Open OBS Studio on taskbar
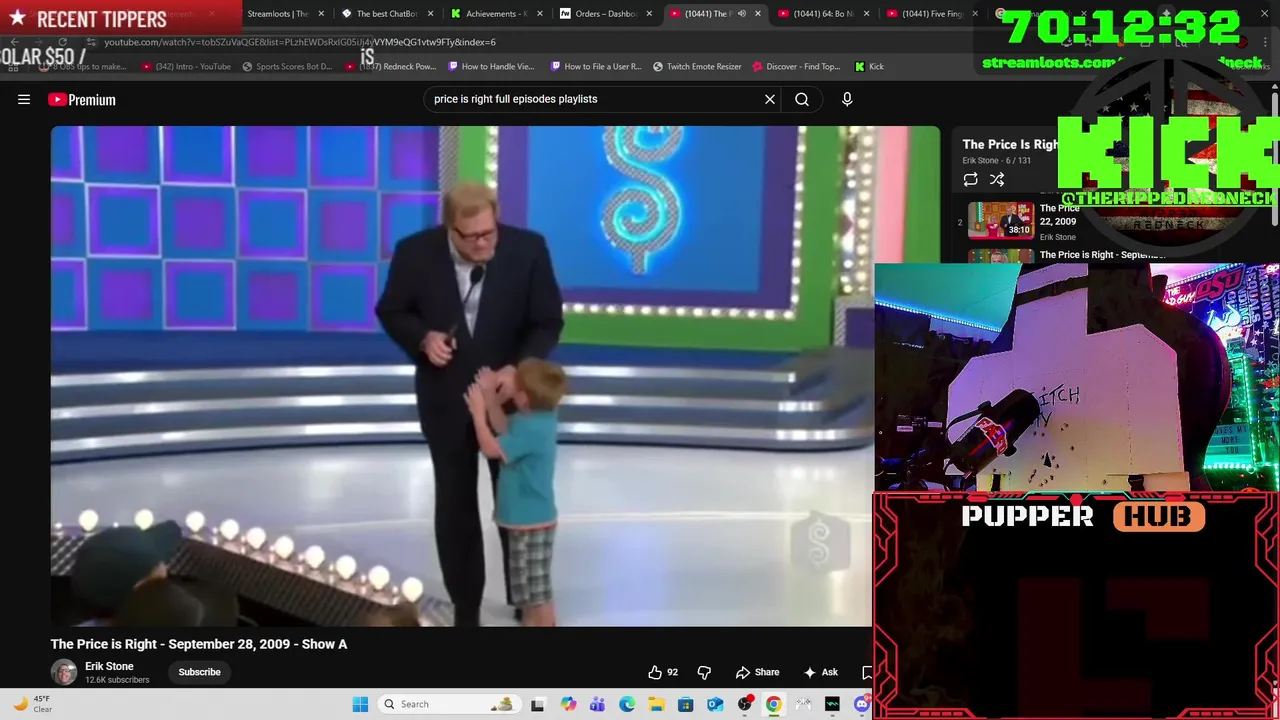 (x=744, y=704)
